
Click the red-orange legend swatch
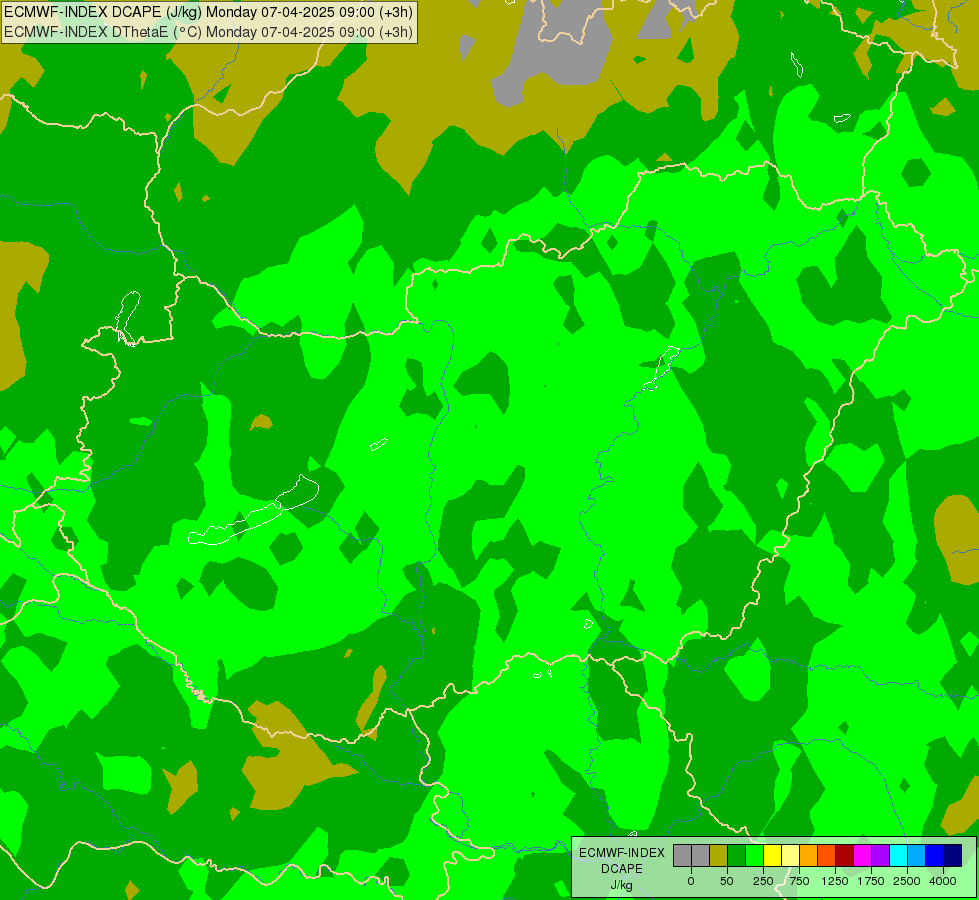[x=827, y=856]
